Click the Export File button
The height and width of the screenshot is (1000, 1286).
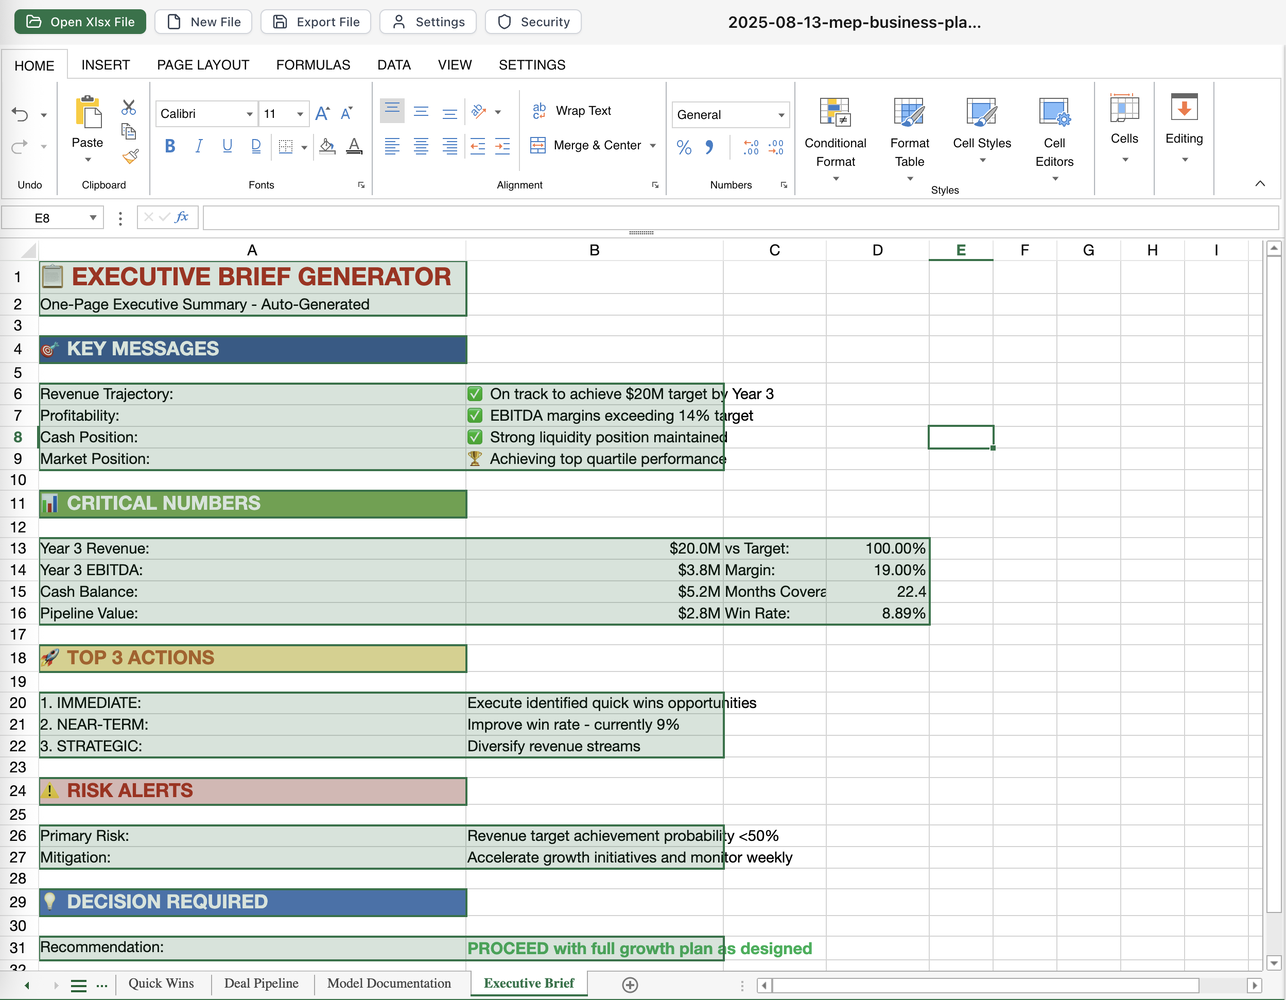click(316, 22)
